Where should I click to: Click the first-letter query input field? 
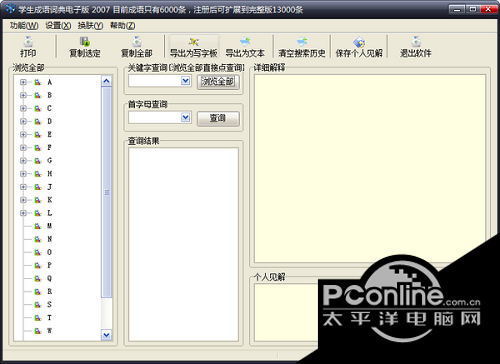[155, 117]
